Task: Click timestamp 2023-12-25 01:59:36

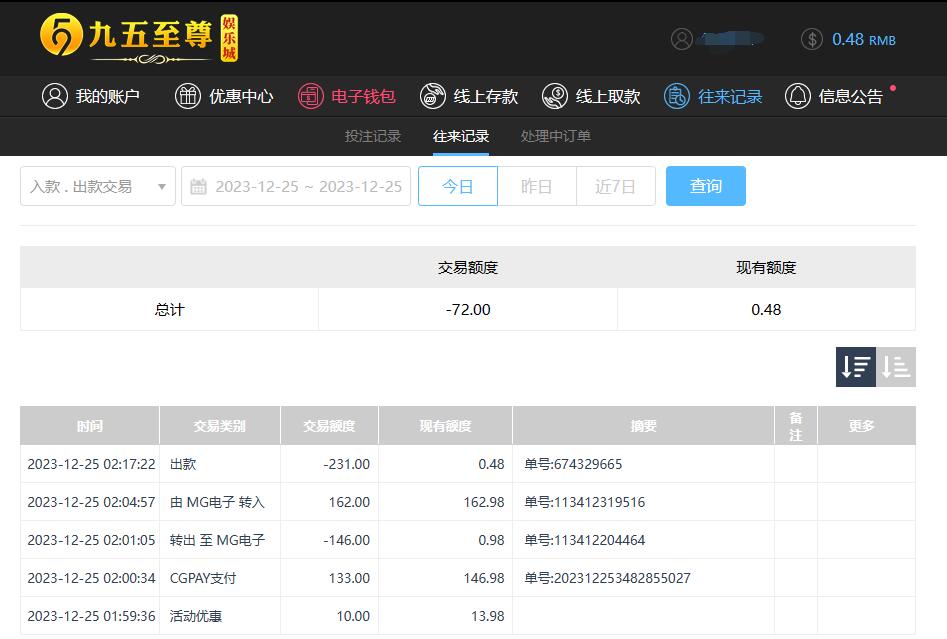Action: [x=91, y=616]
